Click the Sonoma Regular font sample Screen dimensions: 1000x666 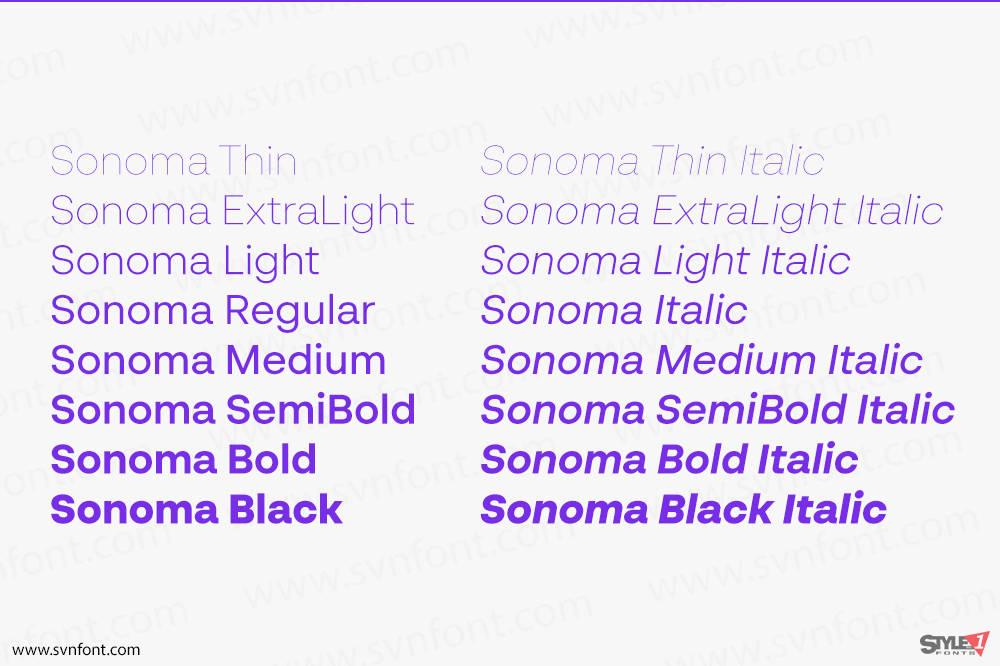pos(213,313)
